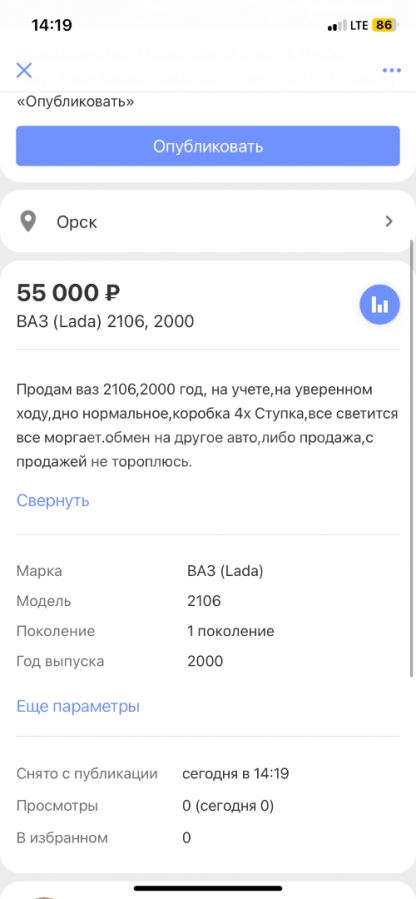Tap the battery indicator showing 86

pyautogui.click(x=383, y=25)
